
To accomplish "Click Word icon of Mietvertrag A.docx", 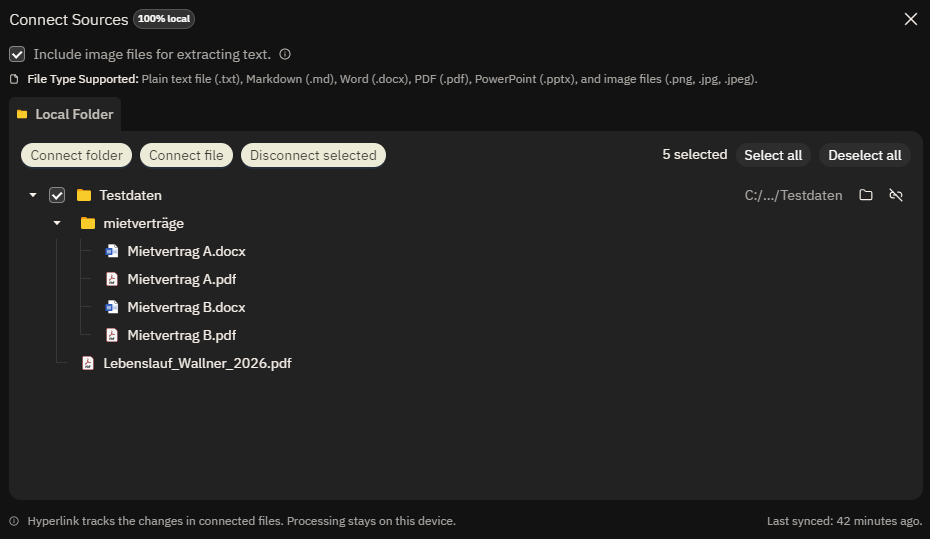I will pos(112,251).
